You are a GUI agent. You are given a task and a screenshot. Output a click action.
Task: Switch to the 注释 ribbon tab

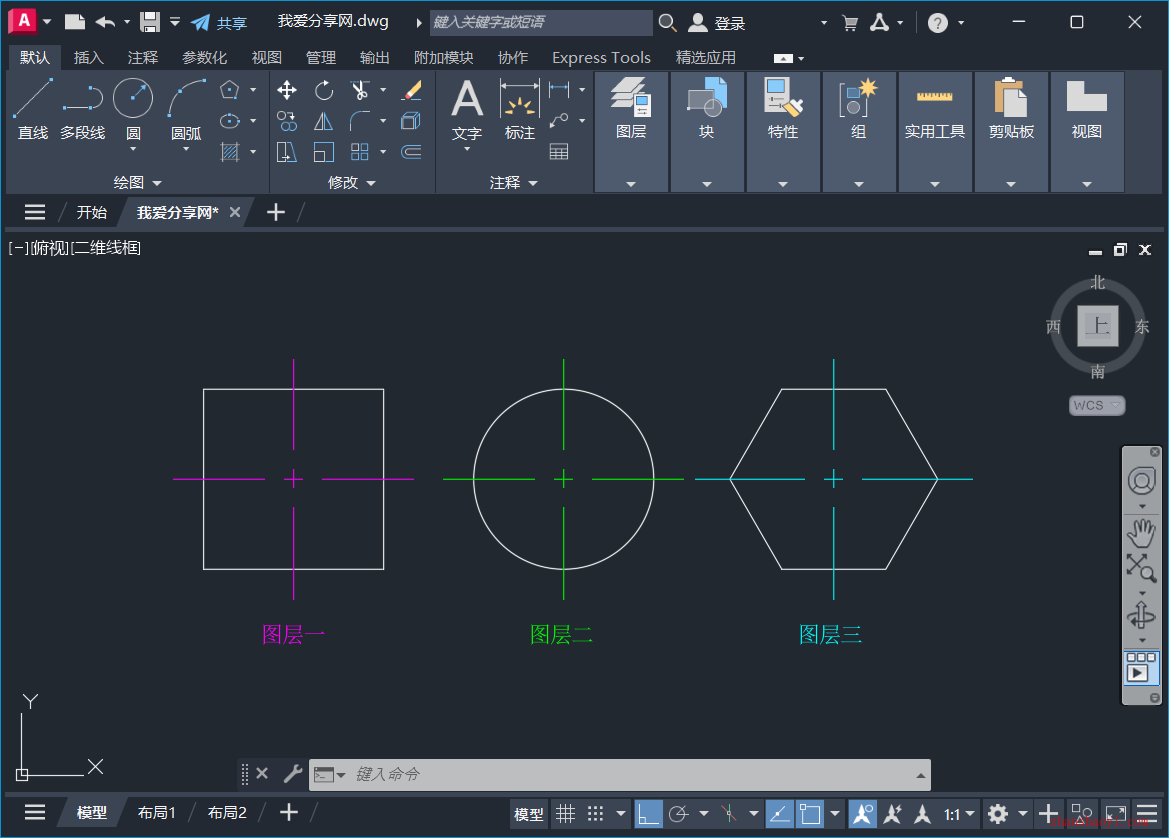(x=142, y=57)
